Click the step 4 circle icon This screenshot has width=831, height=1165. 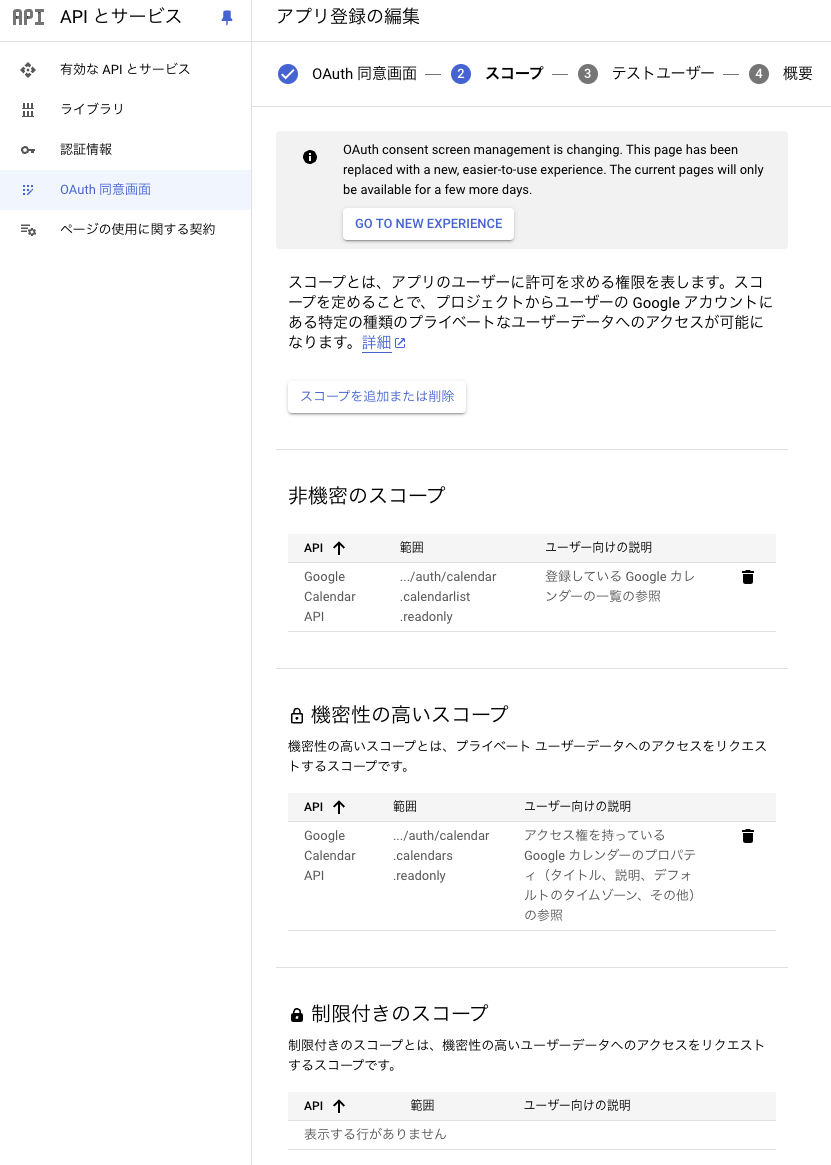coord(758,74)
